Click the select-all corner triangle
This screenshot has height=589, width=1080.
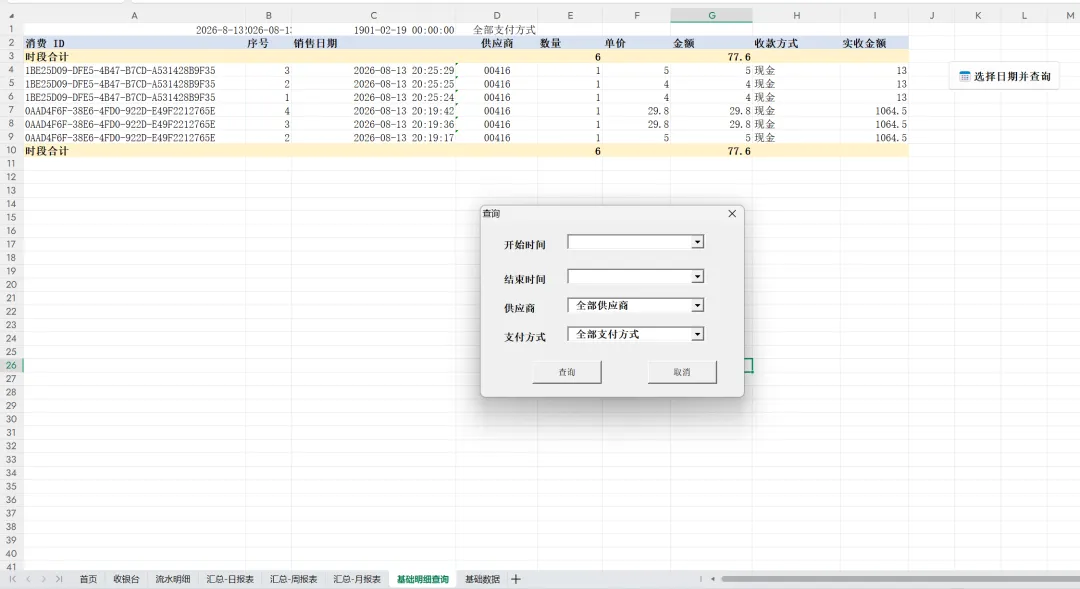12,16
